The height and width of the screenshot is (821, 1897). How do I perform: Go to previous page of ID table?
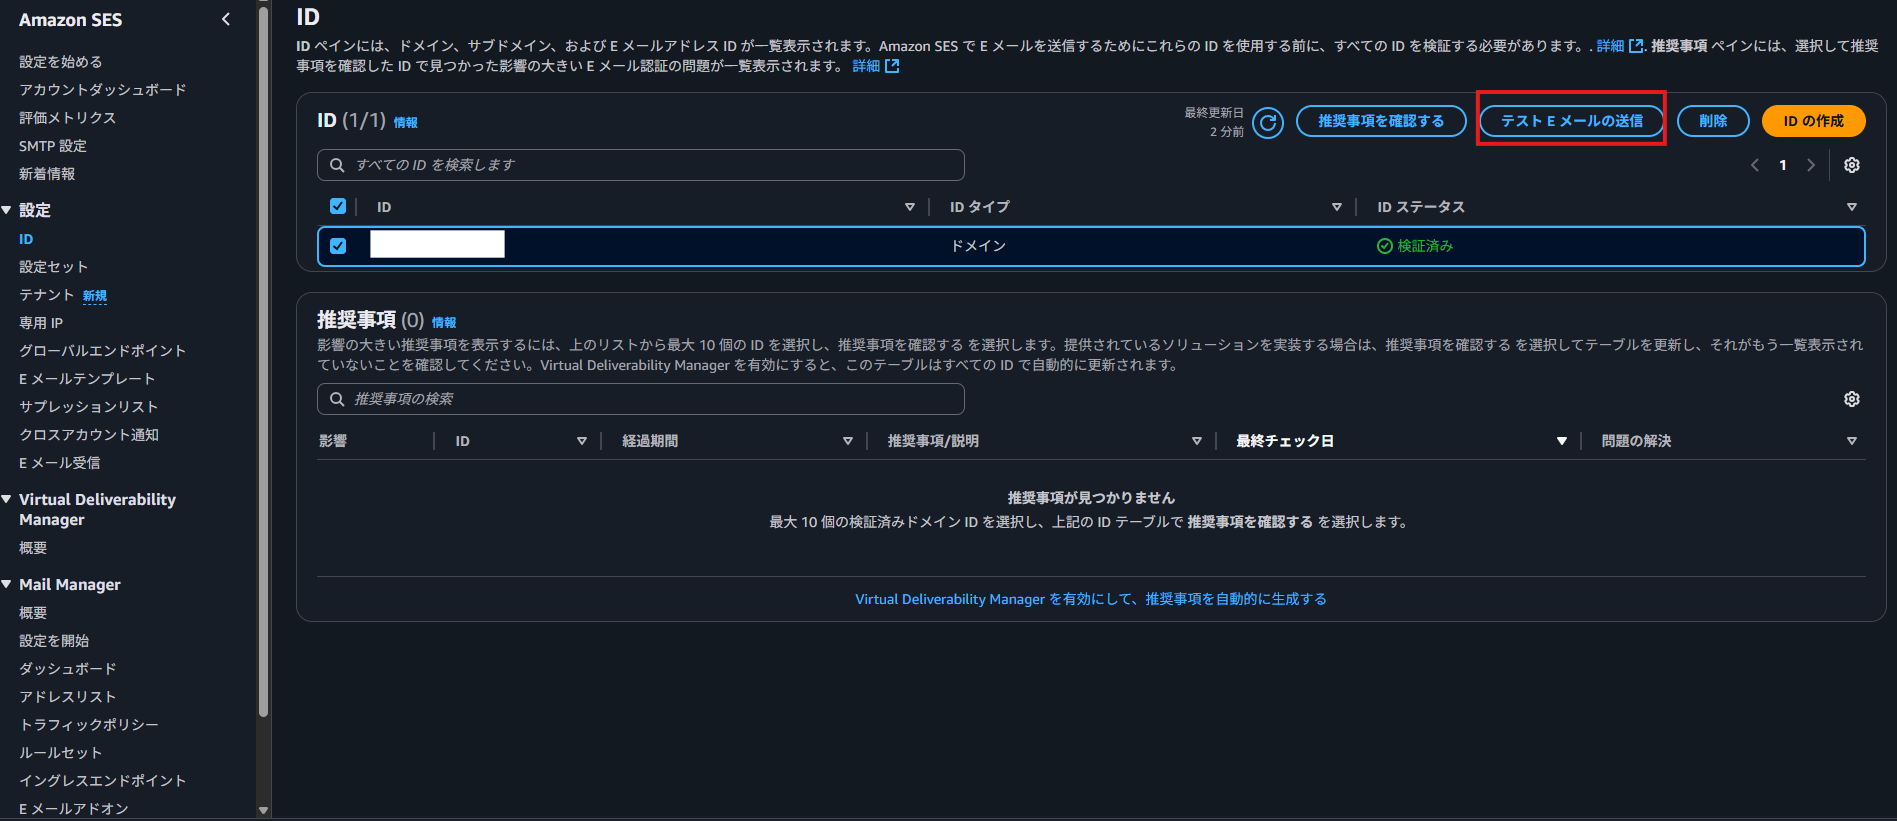[1755, 165]
